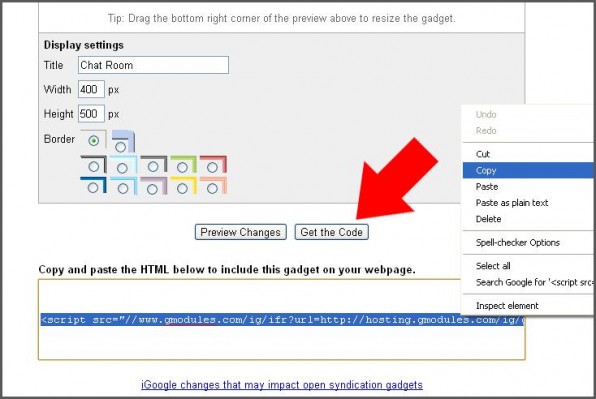Image resolution: width=596 pixels, height=399 pixels.
Task: Choose the dark blue border style
Action: pyautogui.click(x=93, y=187)
